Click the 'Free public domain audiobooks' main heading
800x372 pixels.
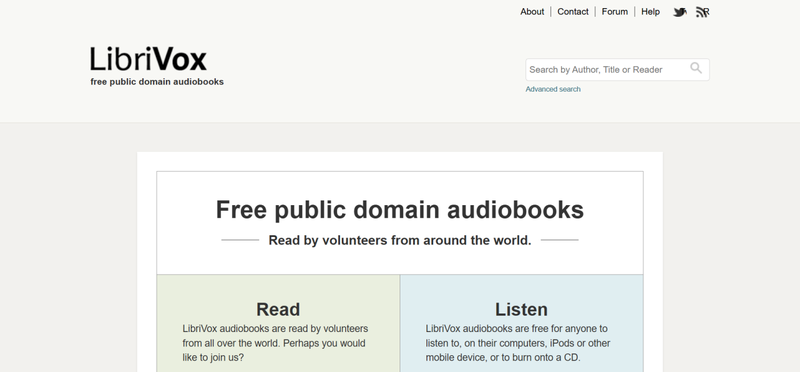pyautogui.click(x=400, y=210)
